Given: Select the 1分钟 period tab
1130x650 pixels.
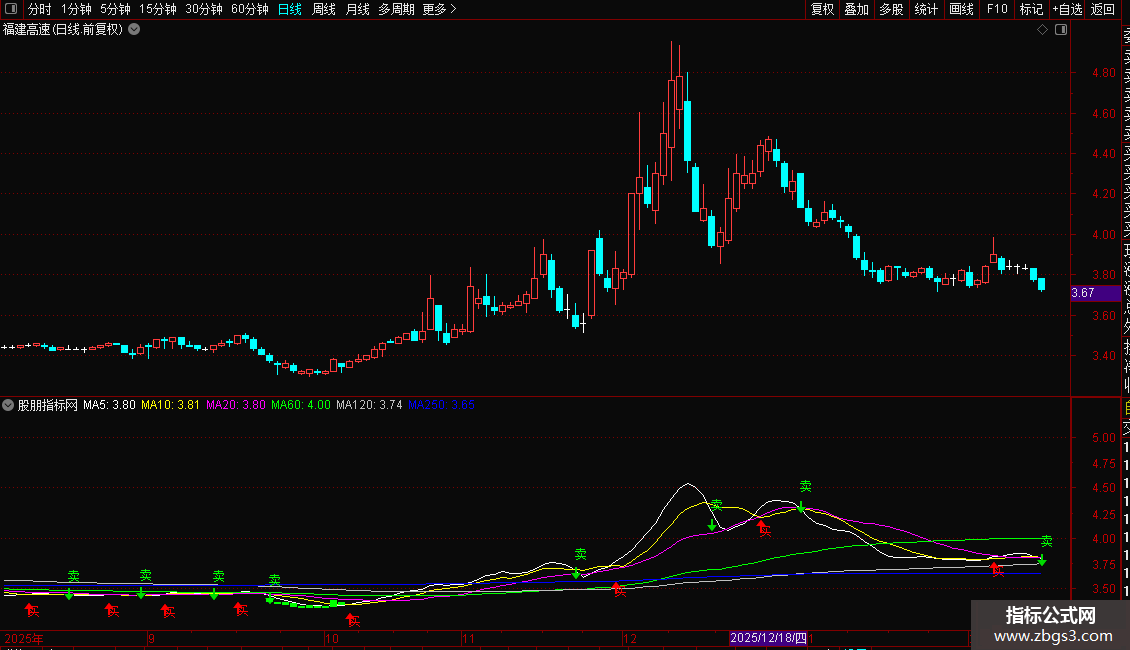Looking at the screenshot, I should (x=76, y=9).
